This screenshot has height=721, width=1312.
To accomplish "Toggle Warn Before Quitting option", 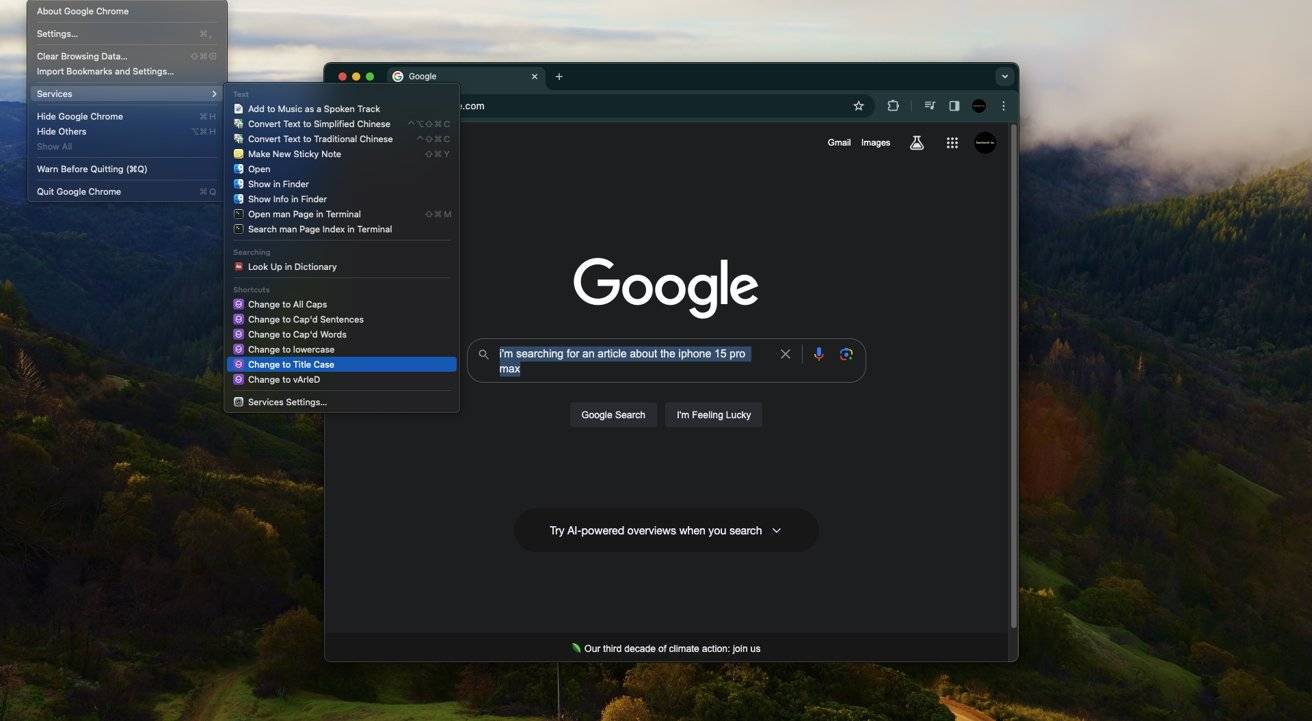I will (92, 169).
